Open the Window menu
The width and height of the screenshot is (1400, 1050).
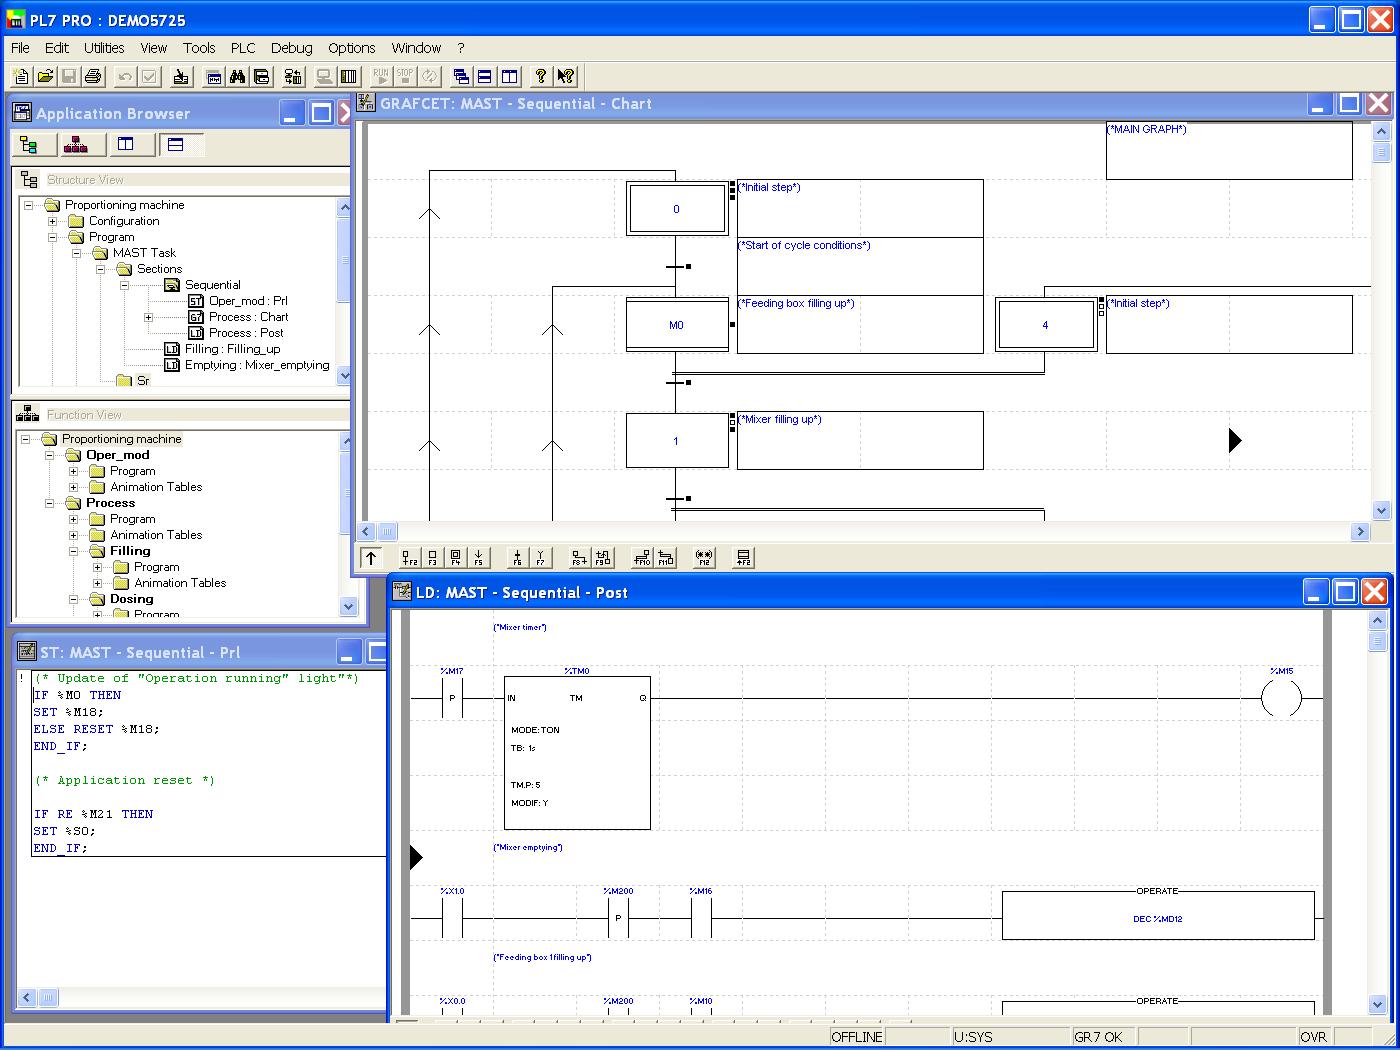coord(416,48)
